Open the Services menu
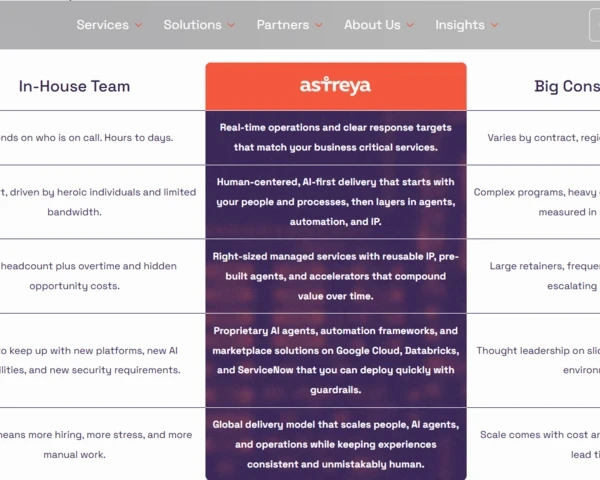 tap(103, 25)
